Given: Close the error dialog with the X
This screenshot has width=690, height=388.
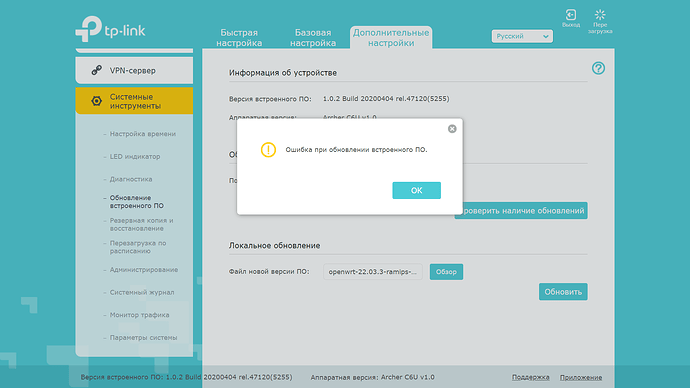Looking at the screenshot, I should (x=452, y=128).
